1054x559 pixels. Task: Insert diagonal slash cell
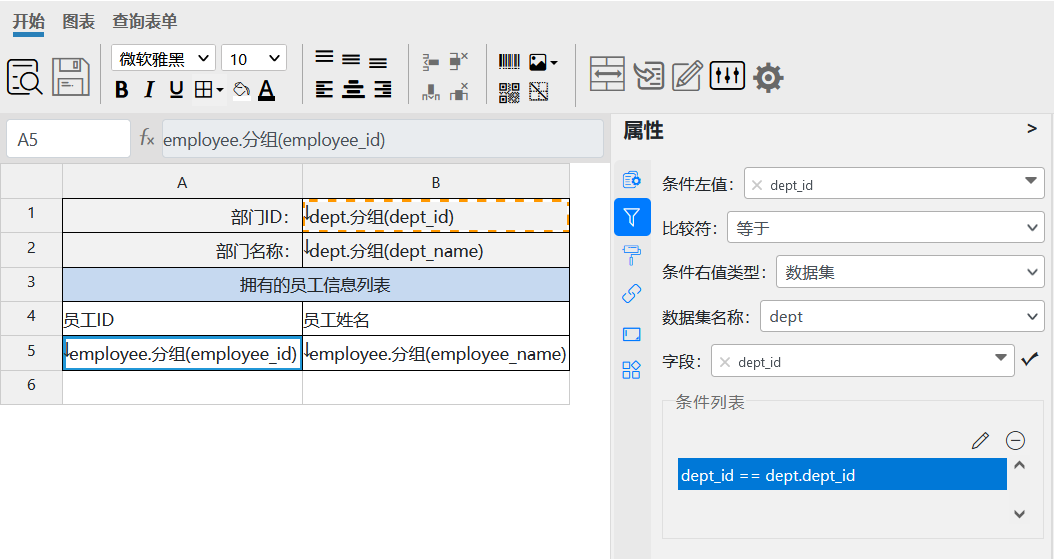pyautogui.click(x=538, y=91)
